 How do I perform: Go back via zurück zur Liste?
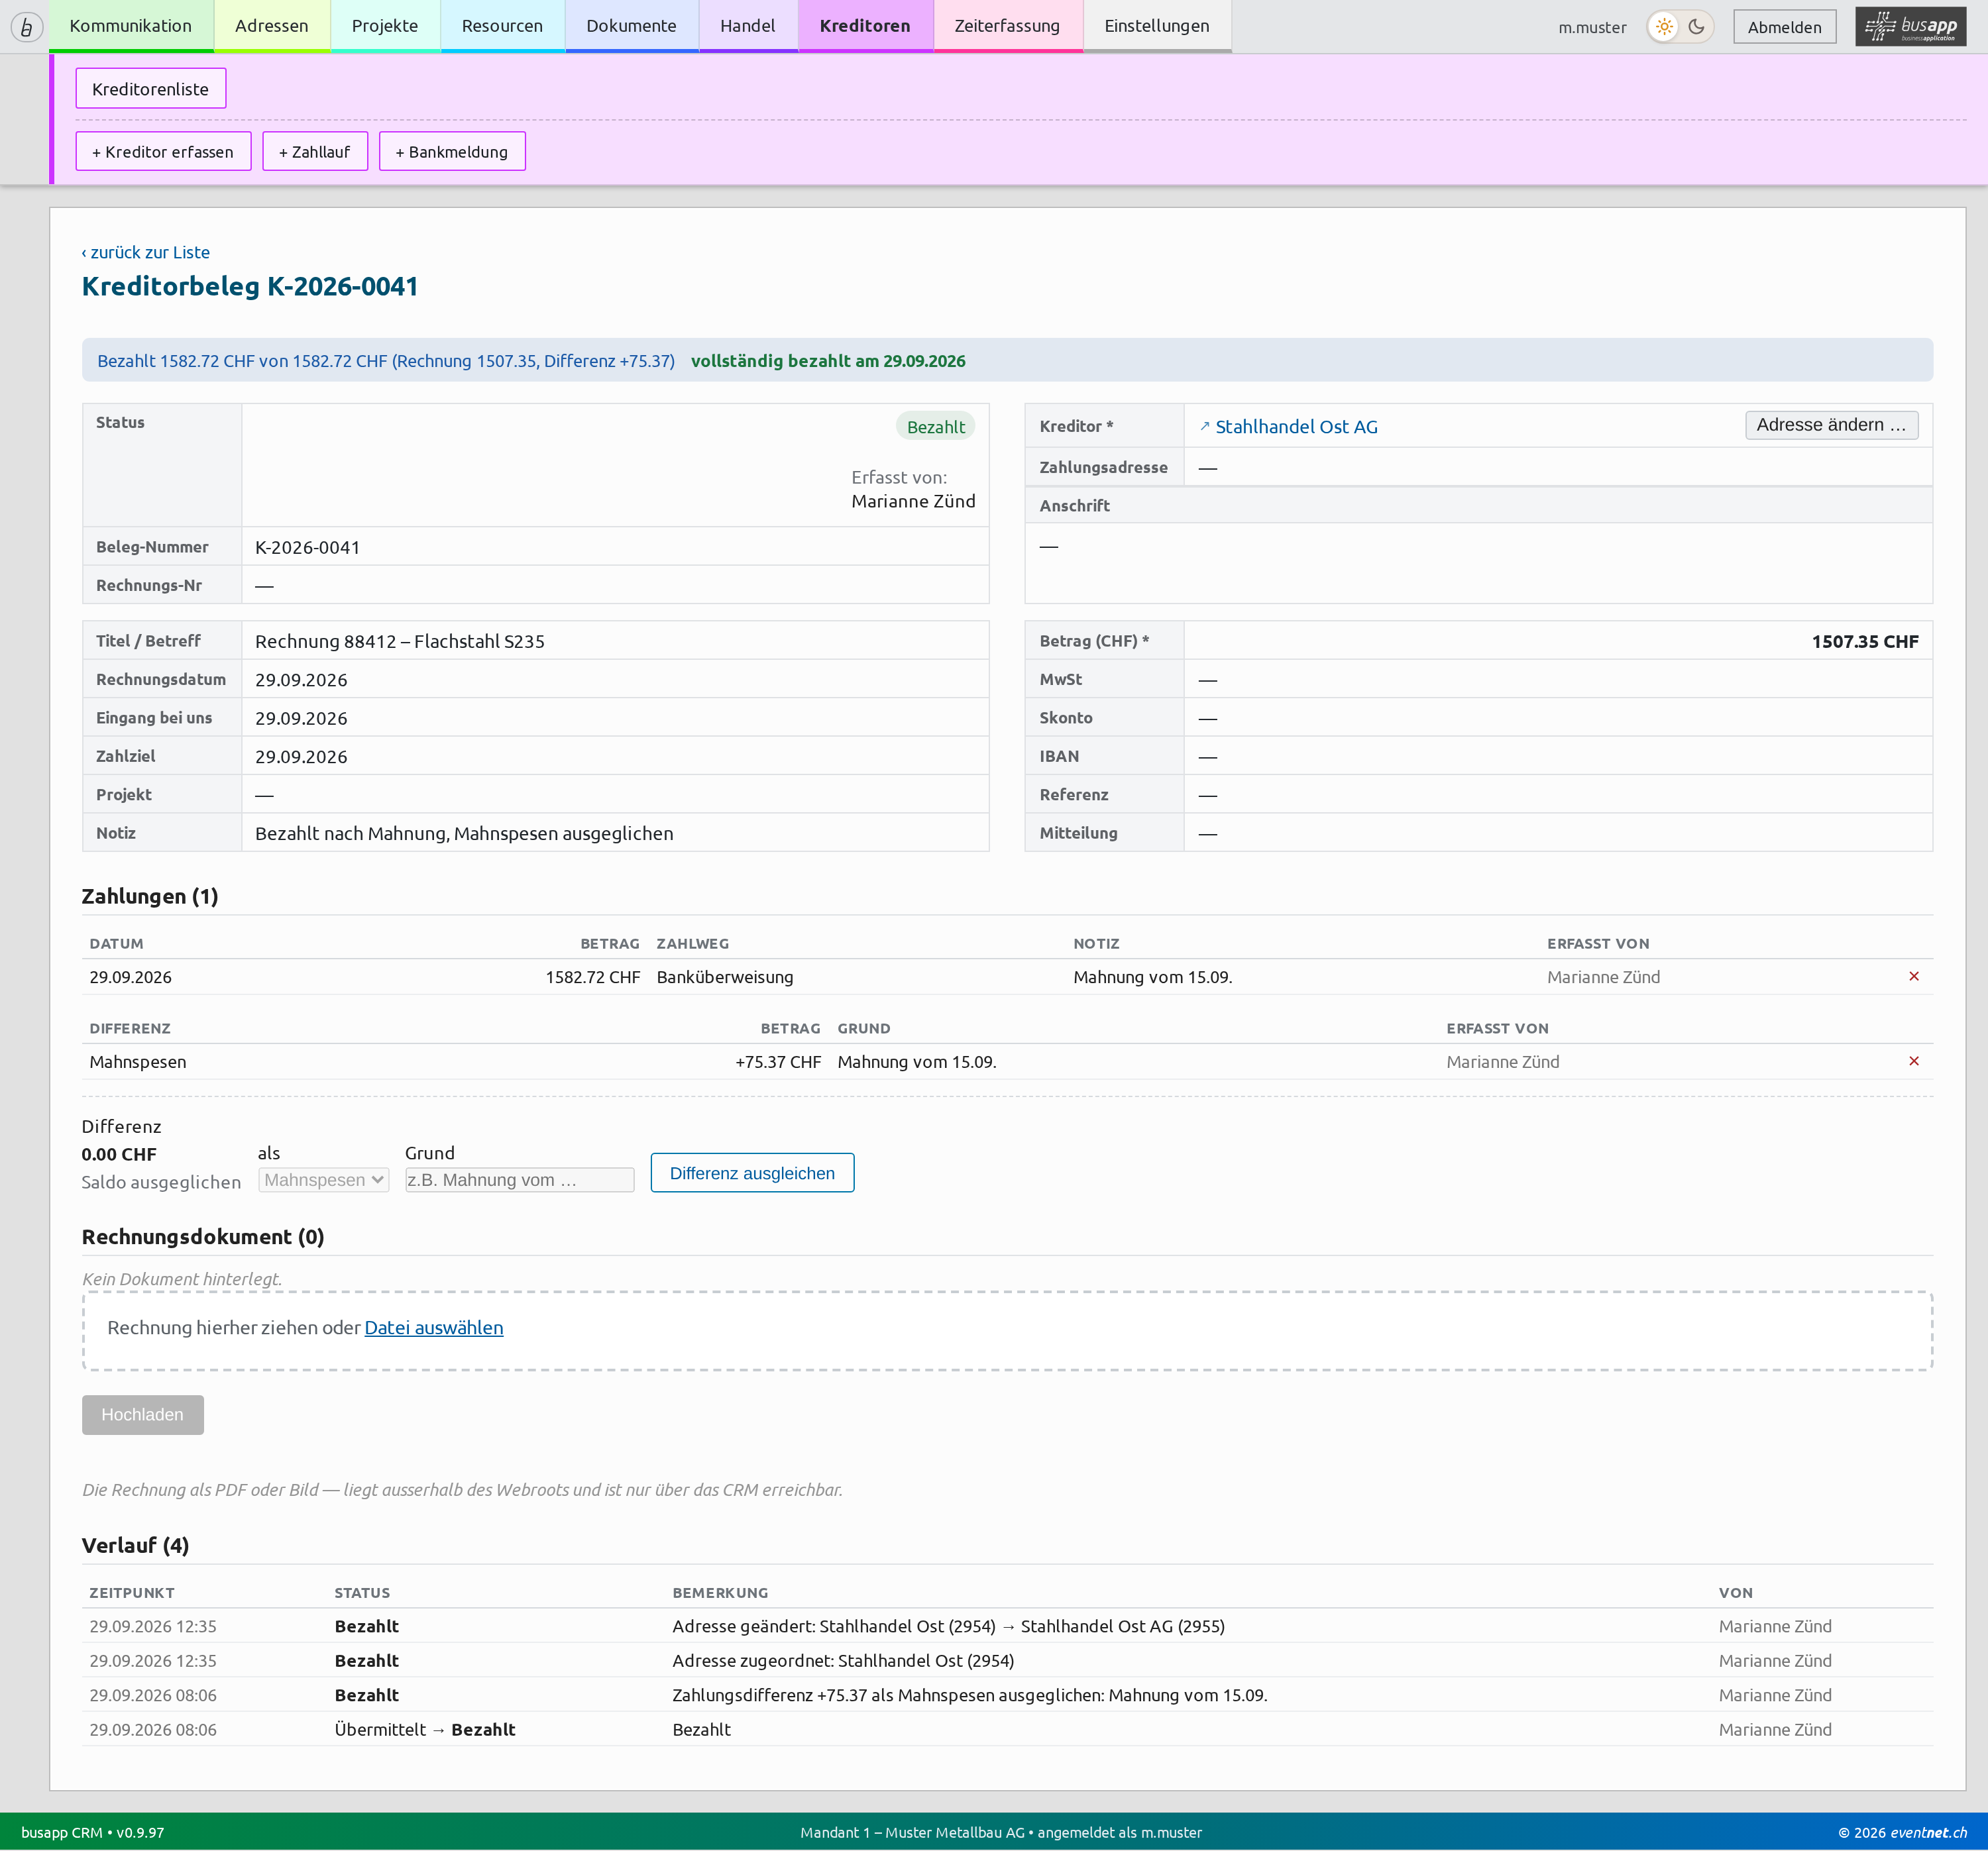146,252
